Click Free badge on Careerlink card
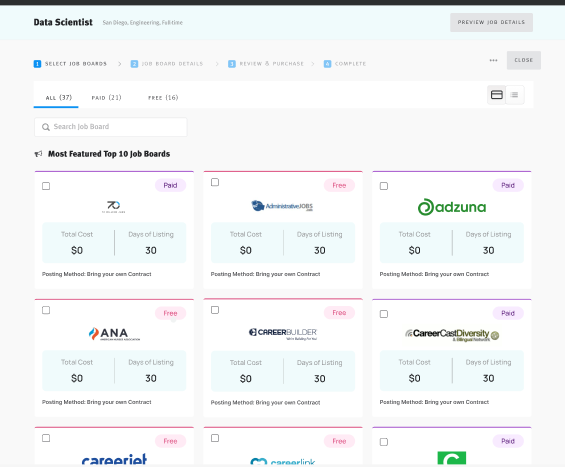Screen dimensions: 565x467 (339, 441)
